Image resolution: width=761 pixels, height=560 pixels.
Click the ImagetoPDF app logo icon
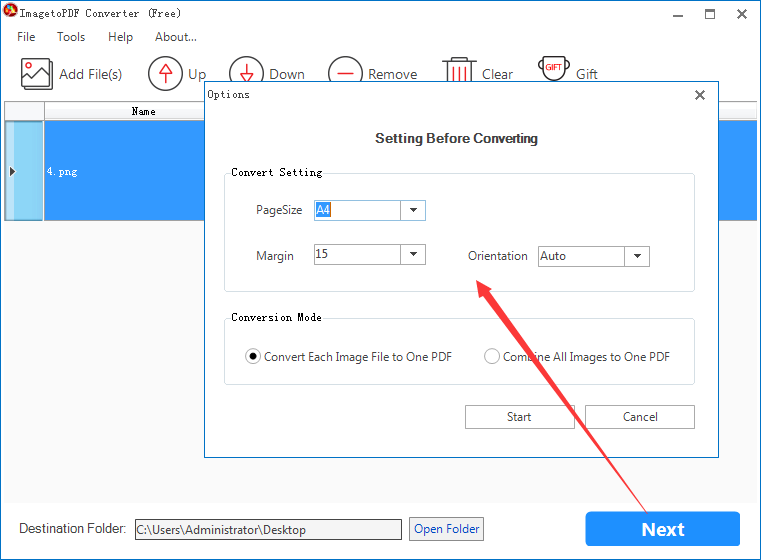(x=10, y=11)
